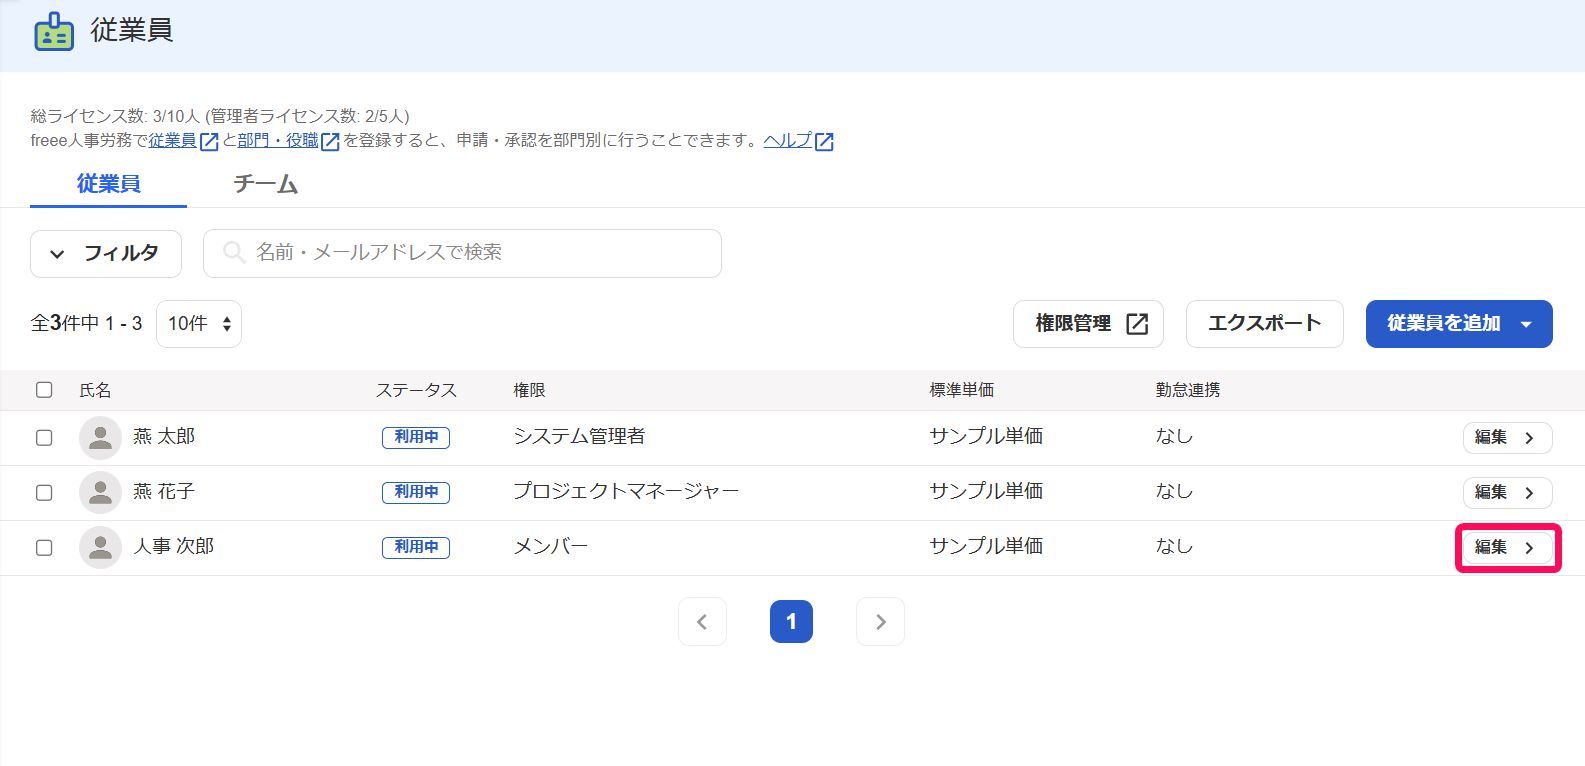1585x766 pixels.
Task: Click the avatar icon of 人事 次郎
Action: (x=100, y=548)
